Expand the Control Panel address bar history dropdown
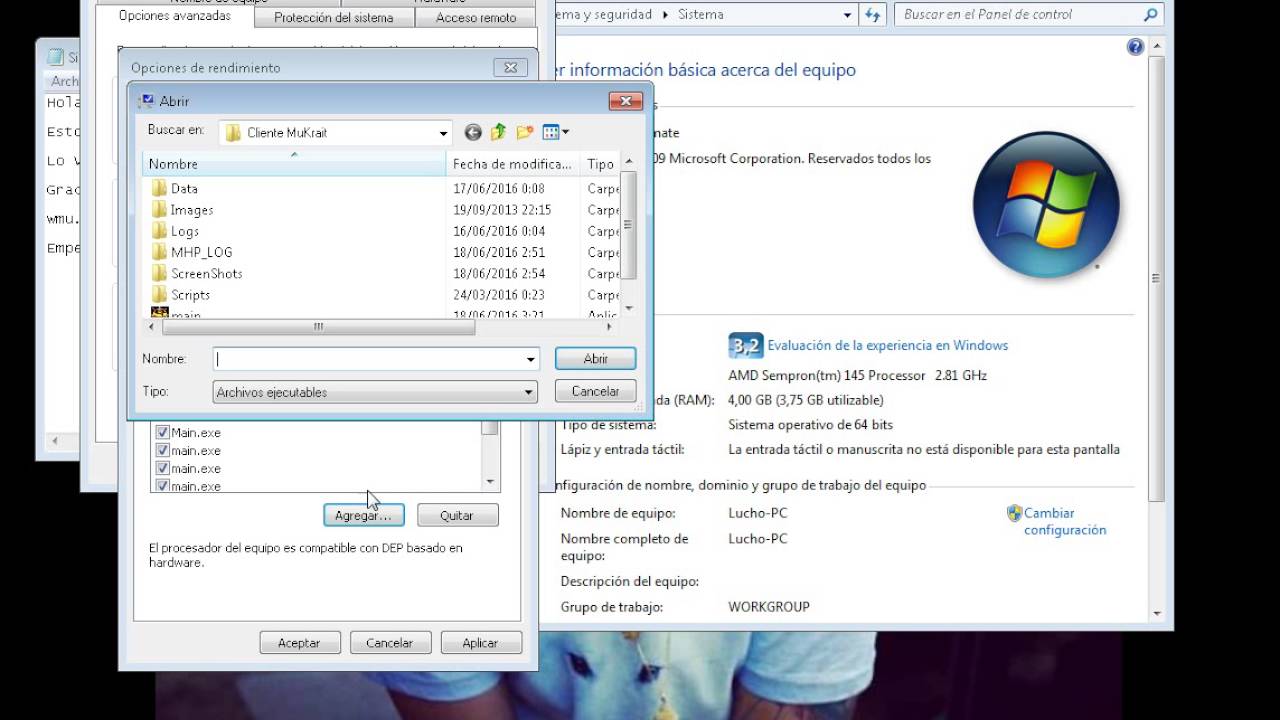The height and width of the screenshot is (720, 1280). click(x=847, y=15)
